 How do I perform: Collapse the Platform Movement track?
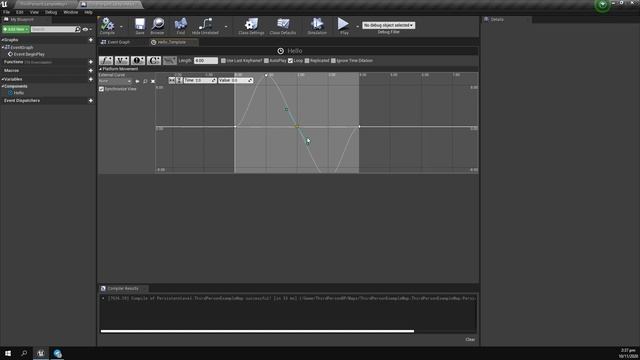[100, 69]
